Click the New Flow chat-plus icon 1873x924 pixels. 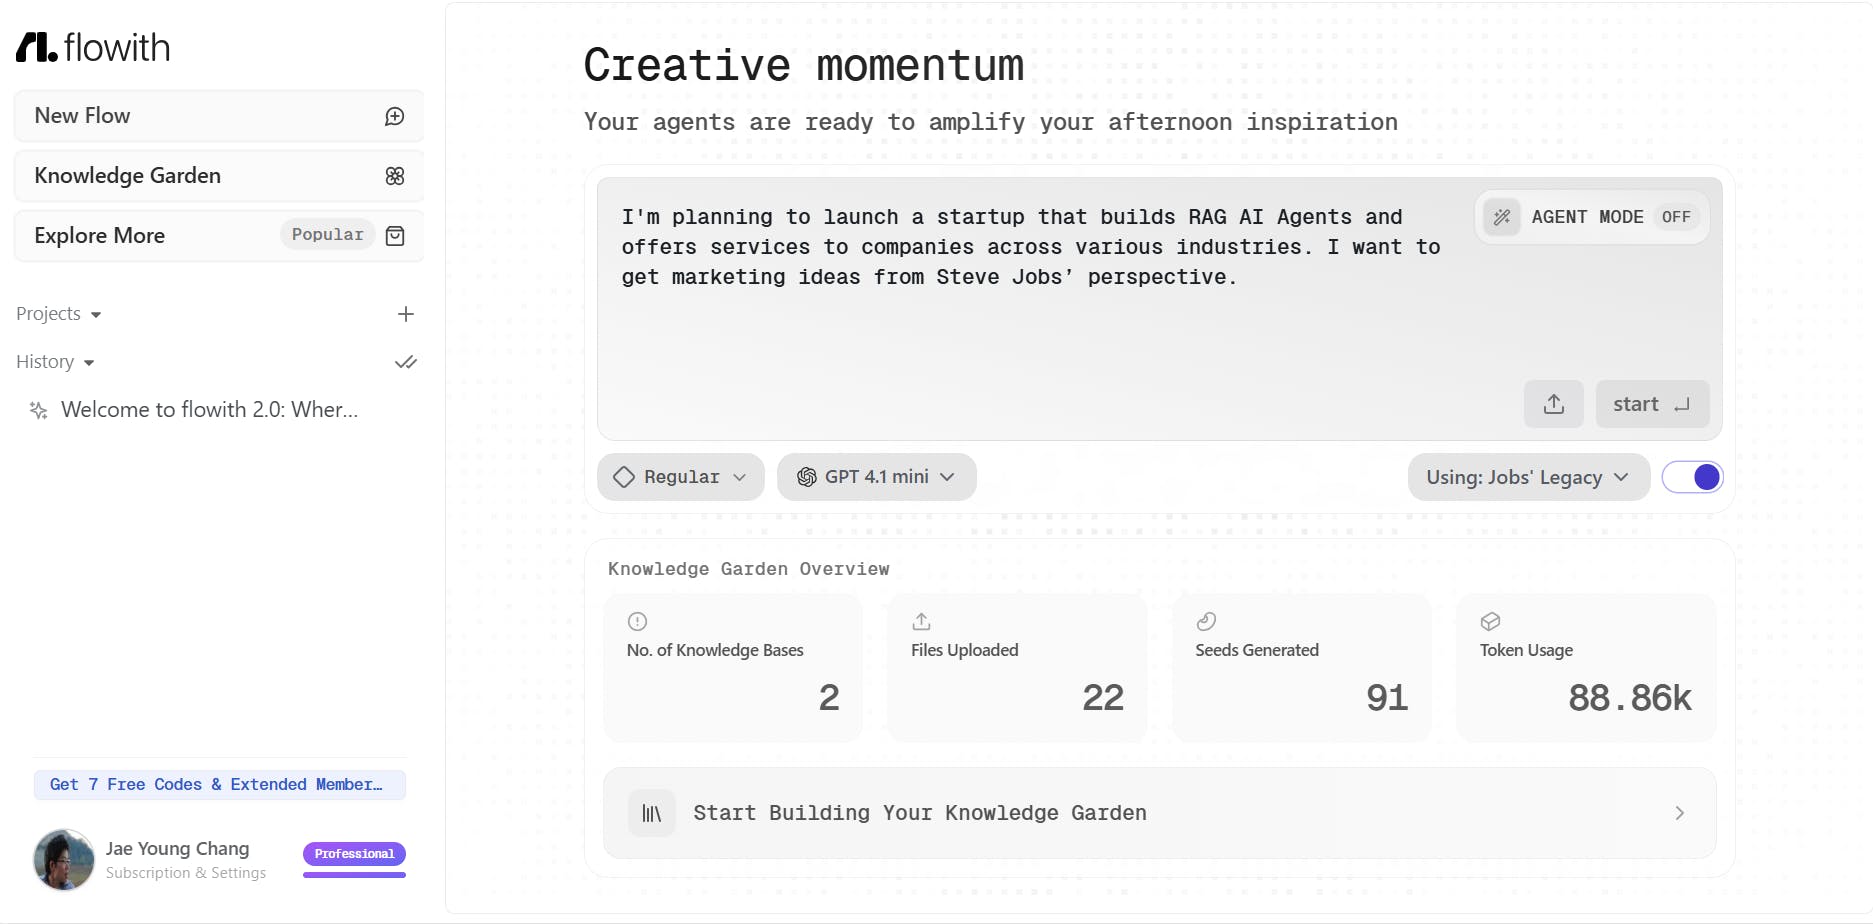click(395, 116)
